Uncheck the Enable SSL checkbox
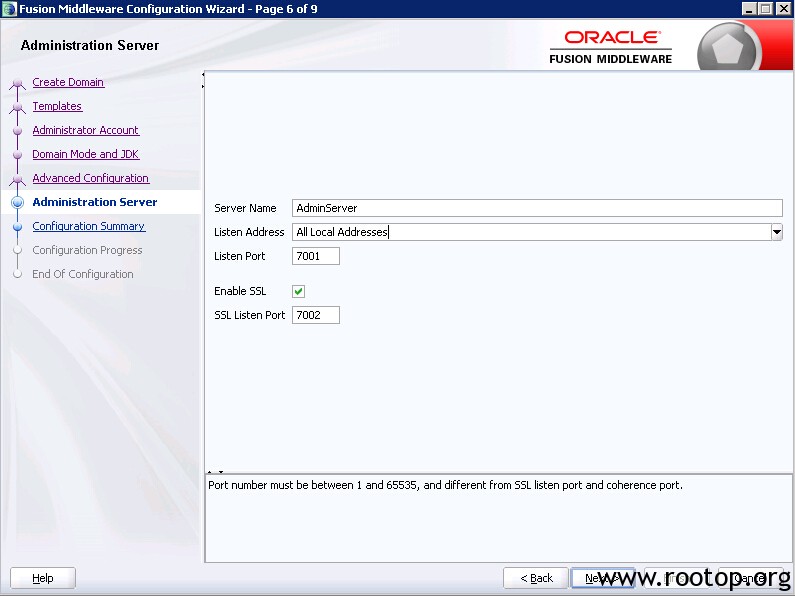 298,291
